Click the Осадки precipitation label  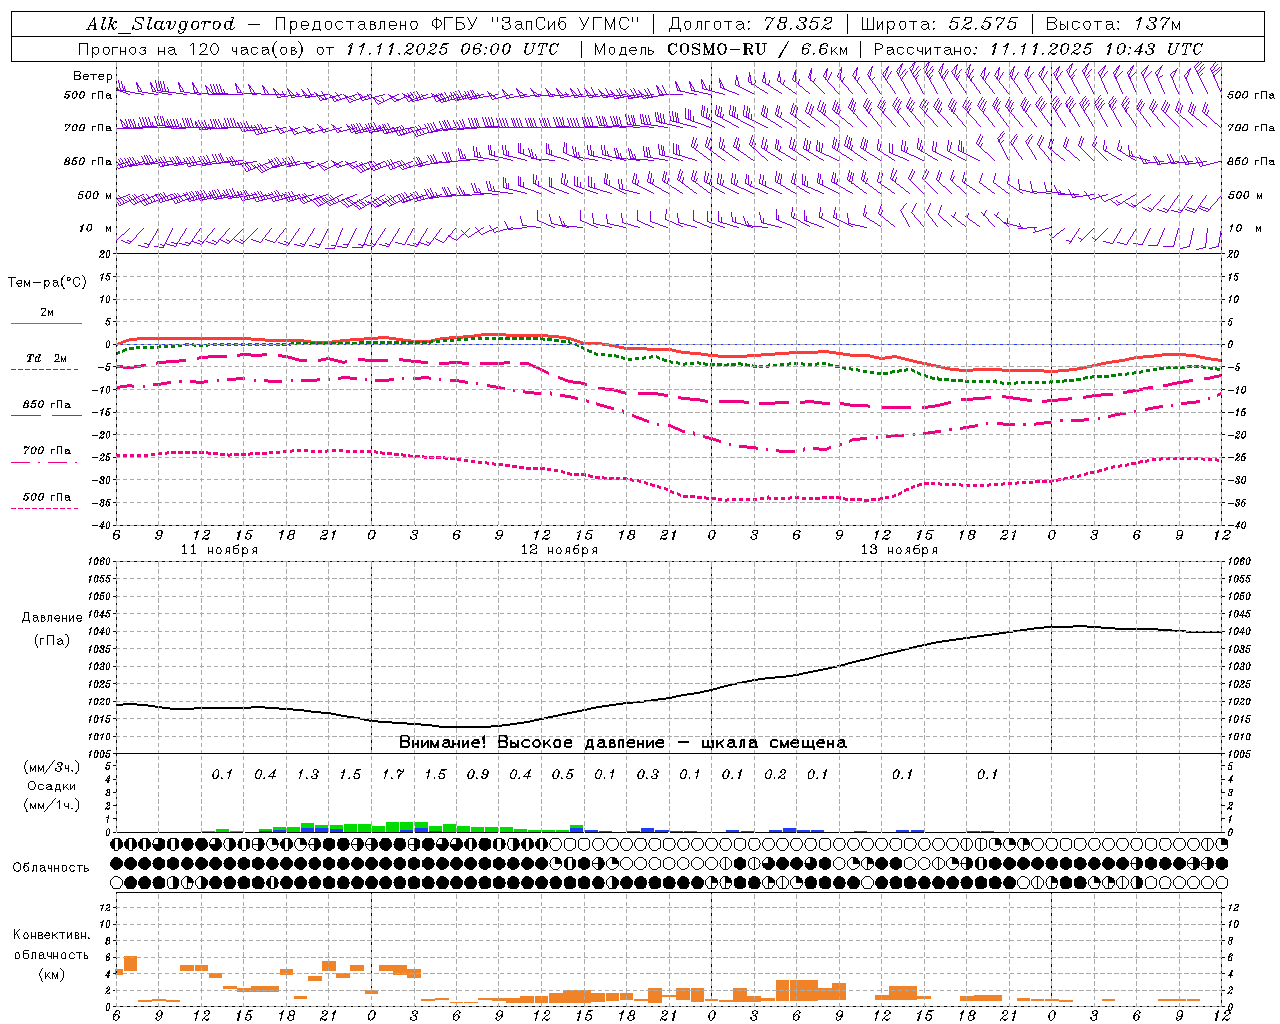tap(52, 786)
